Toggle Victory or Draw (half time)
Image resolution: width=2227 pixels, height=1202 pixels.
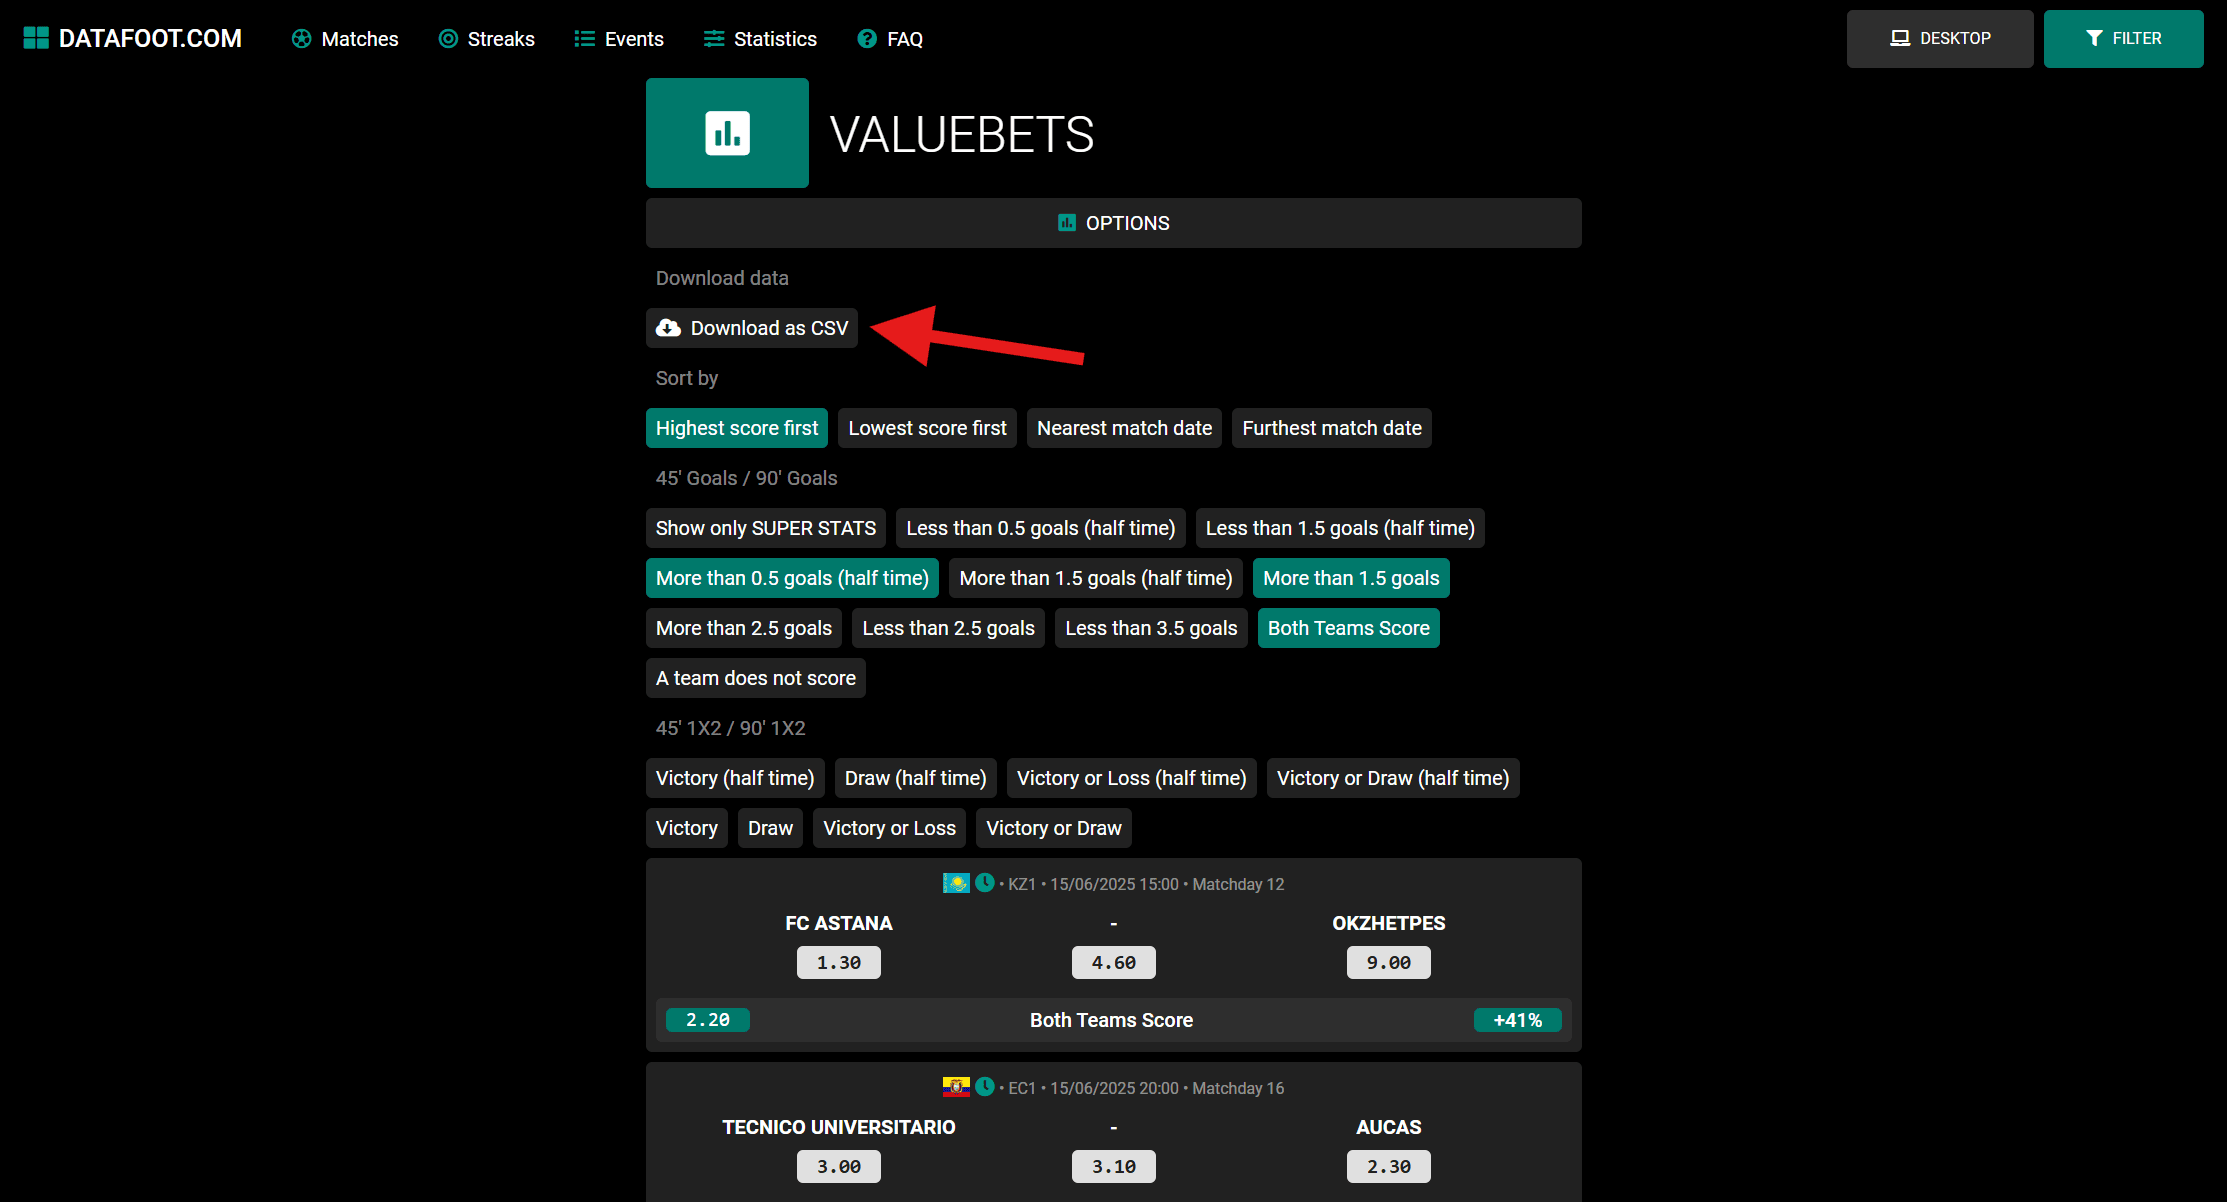(x=1393, y=778)
